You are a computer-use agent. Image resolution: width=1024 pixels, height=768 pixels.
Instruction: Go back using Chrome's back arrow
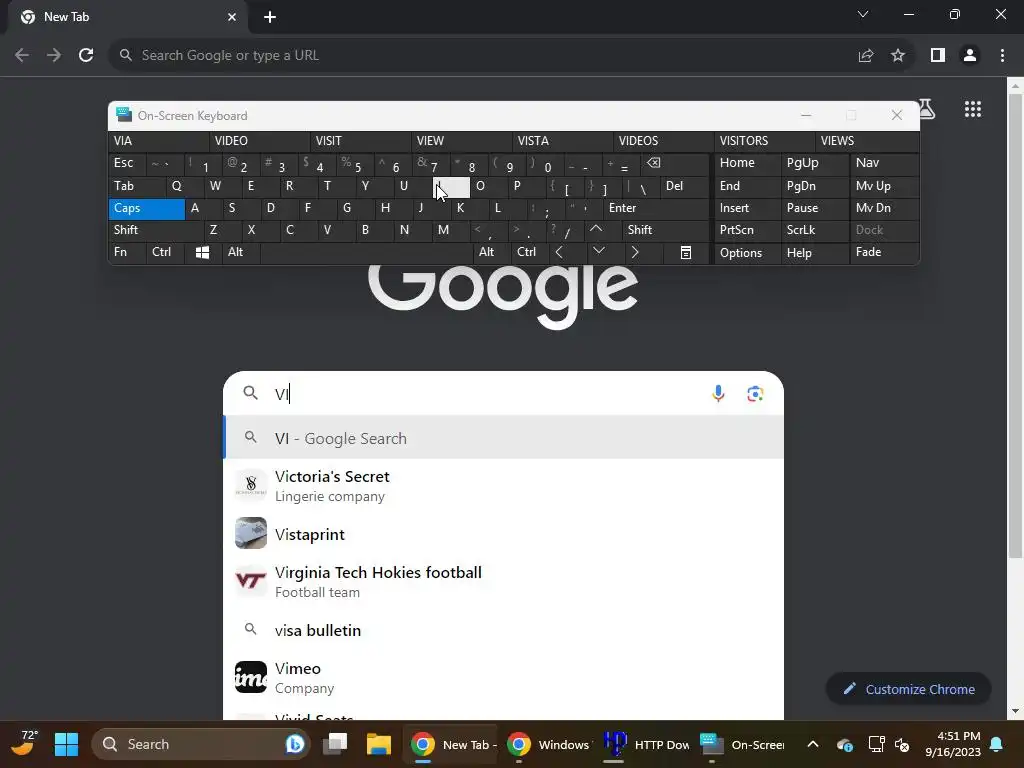point(22,56)
